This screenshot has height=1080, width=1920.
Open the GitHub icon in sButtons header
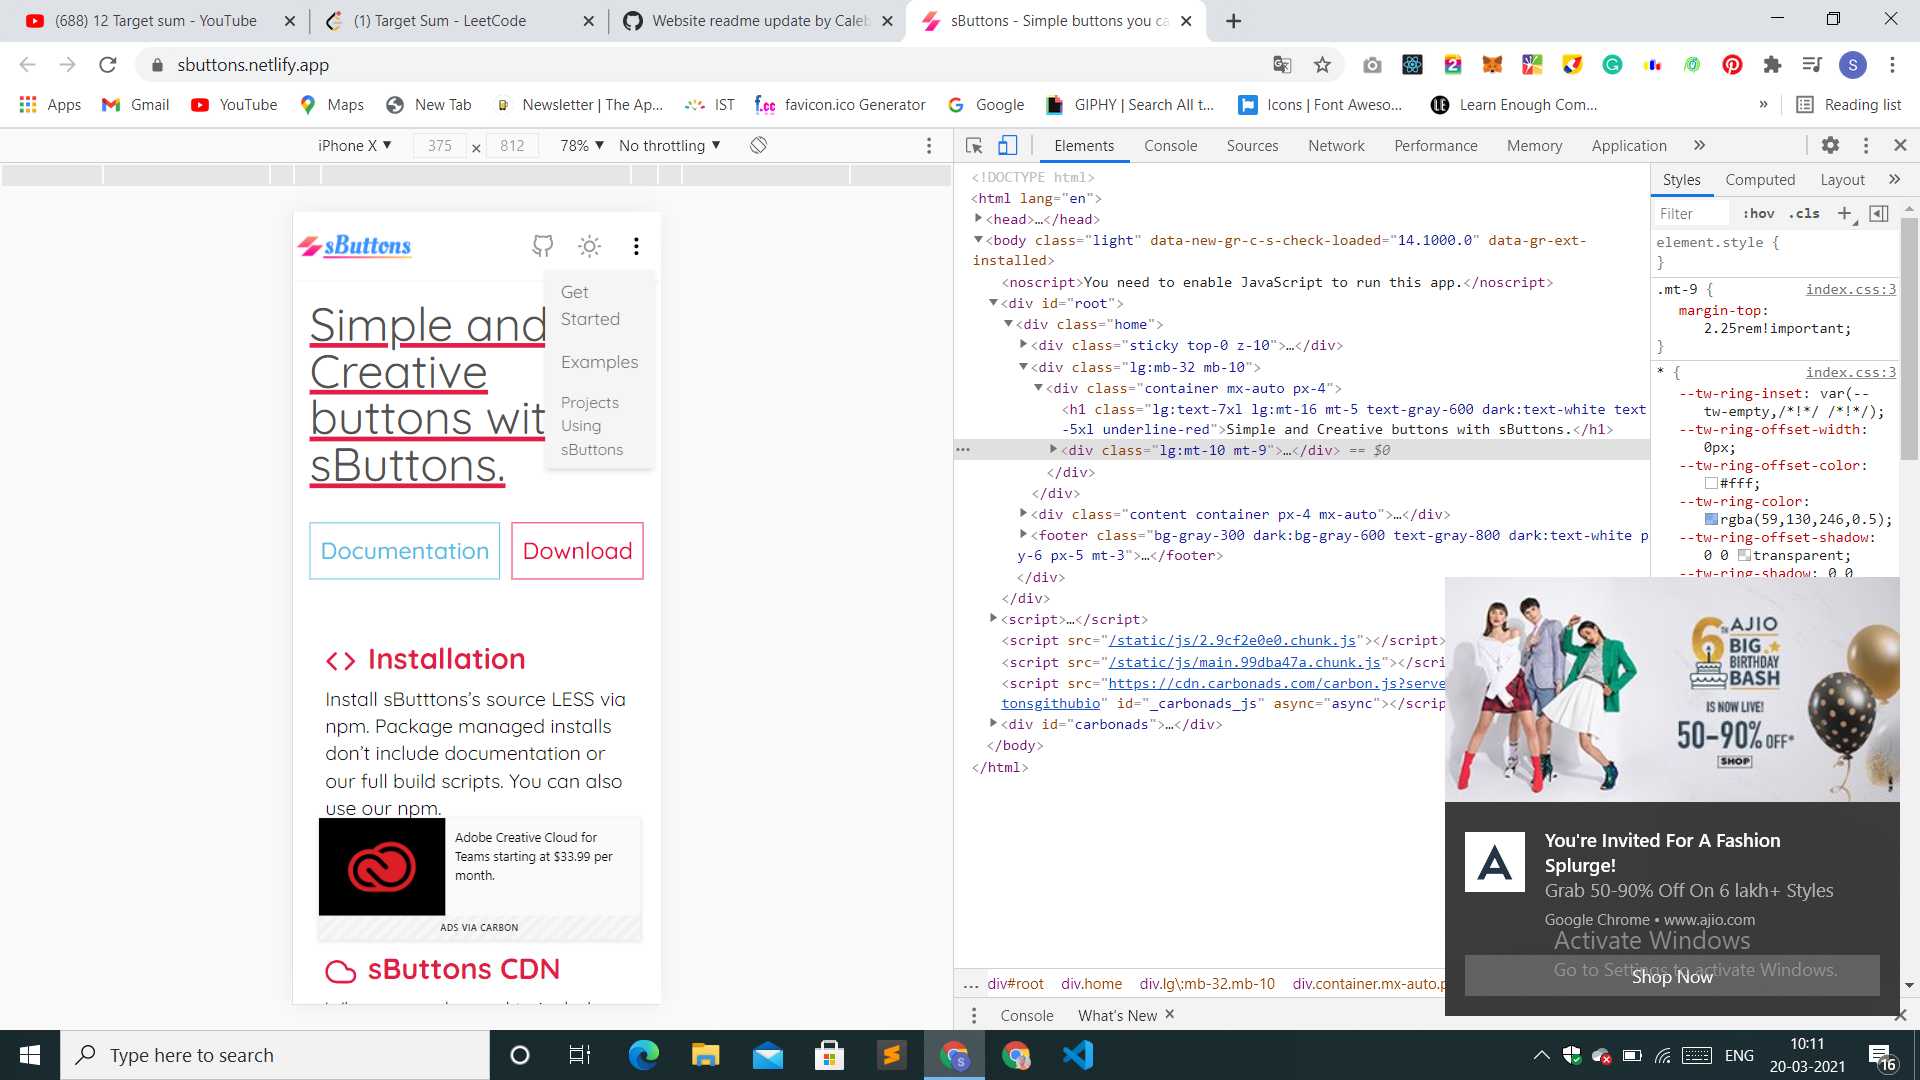pos(543,246)
